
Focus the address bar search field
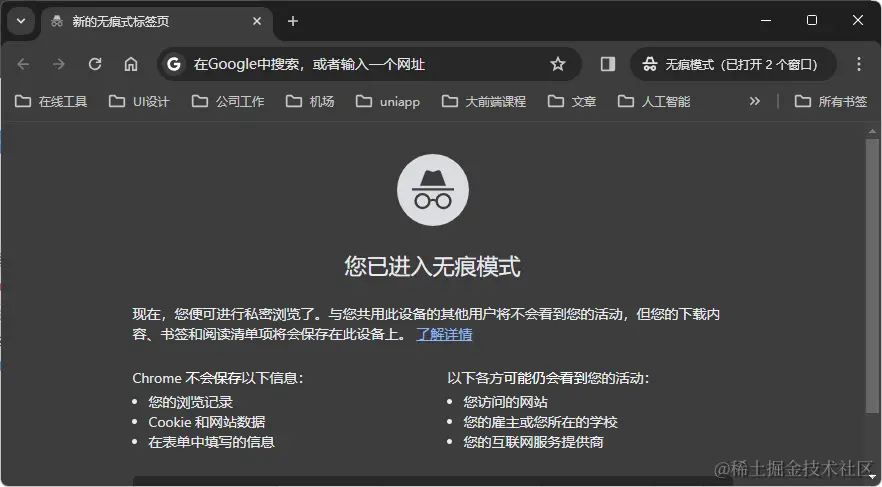coord(369,64)
